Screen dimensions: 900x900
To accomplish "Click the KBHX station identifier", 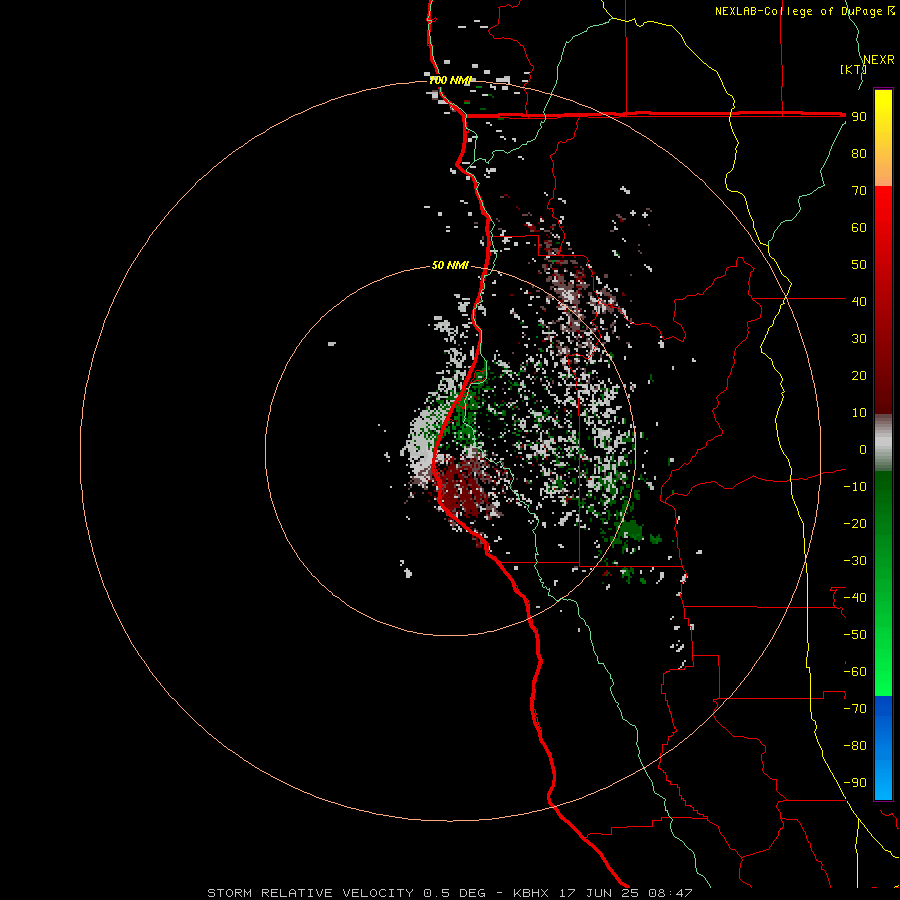I will point(531,893).
